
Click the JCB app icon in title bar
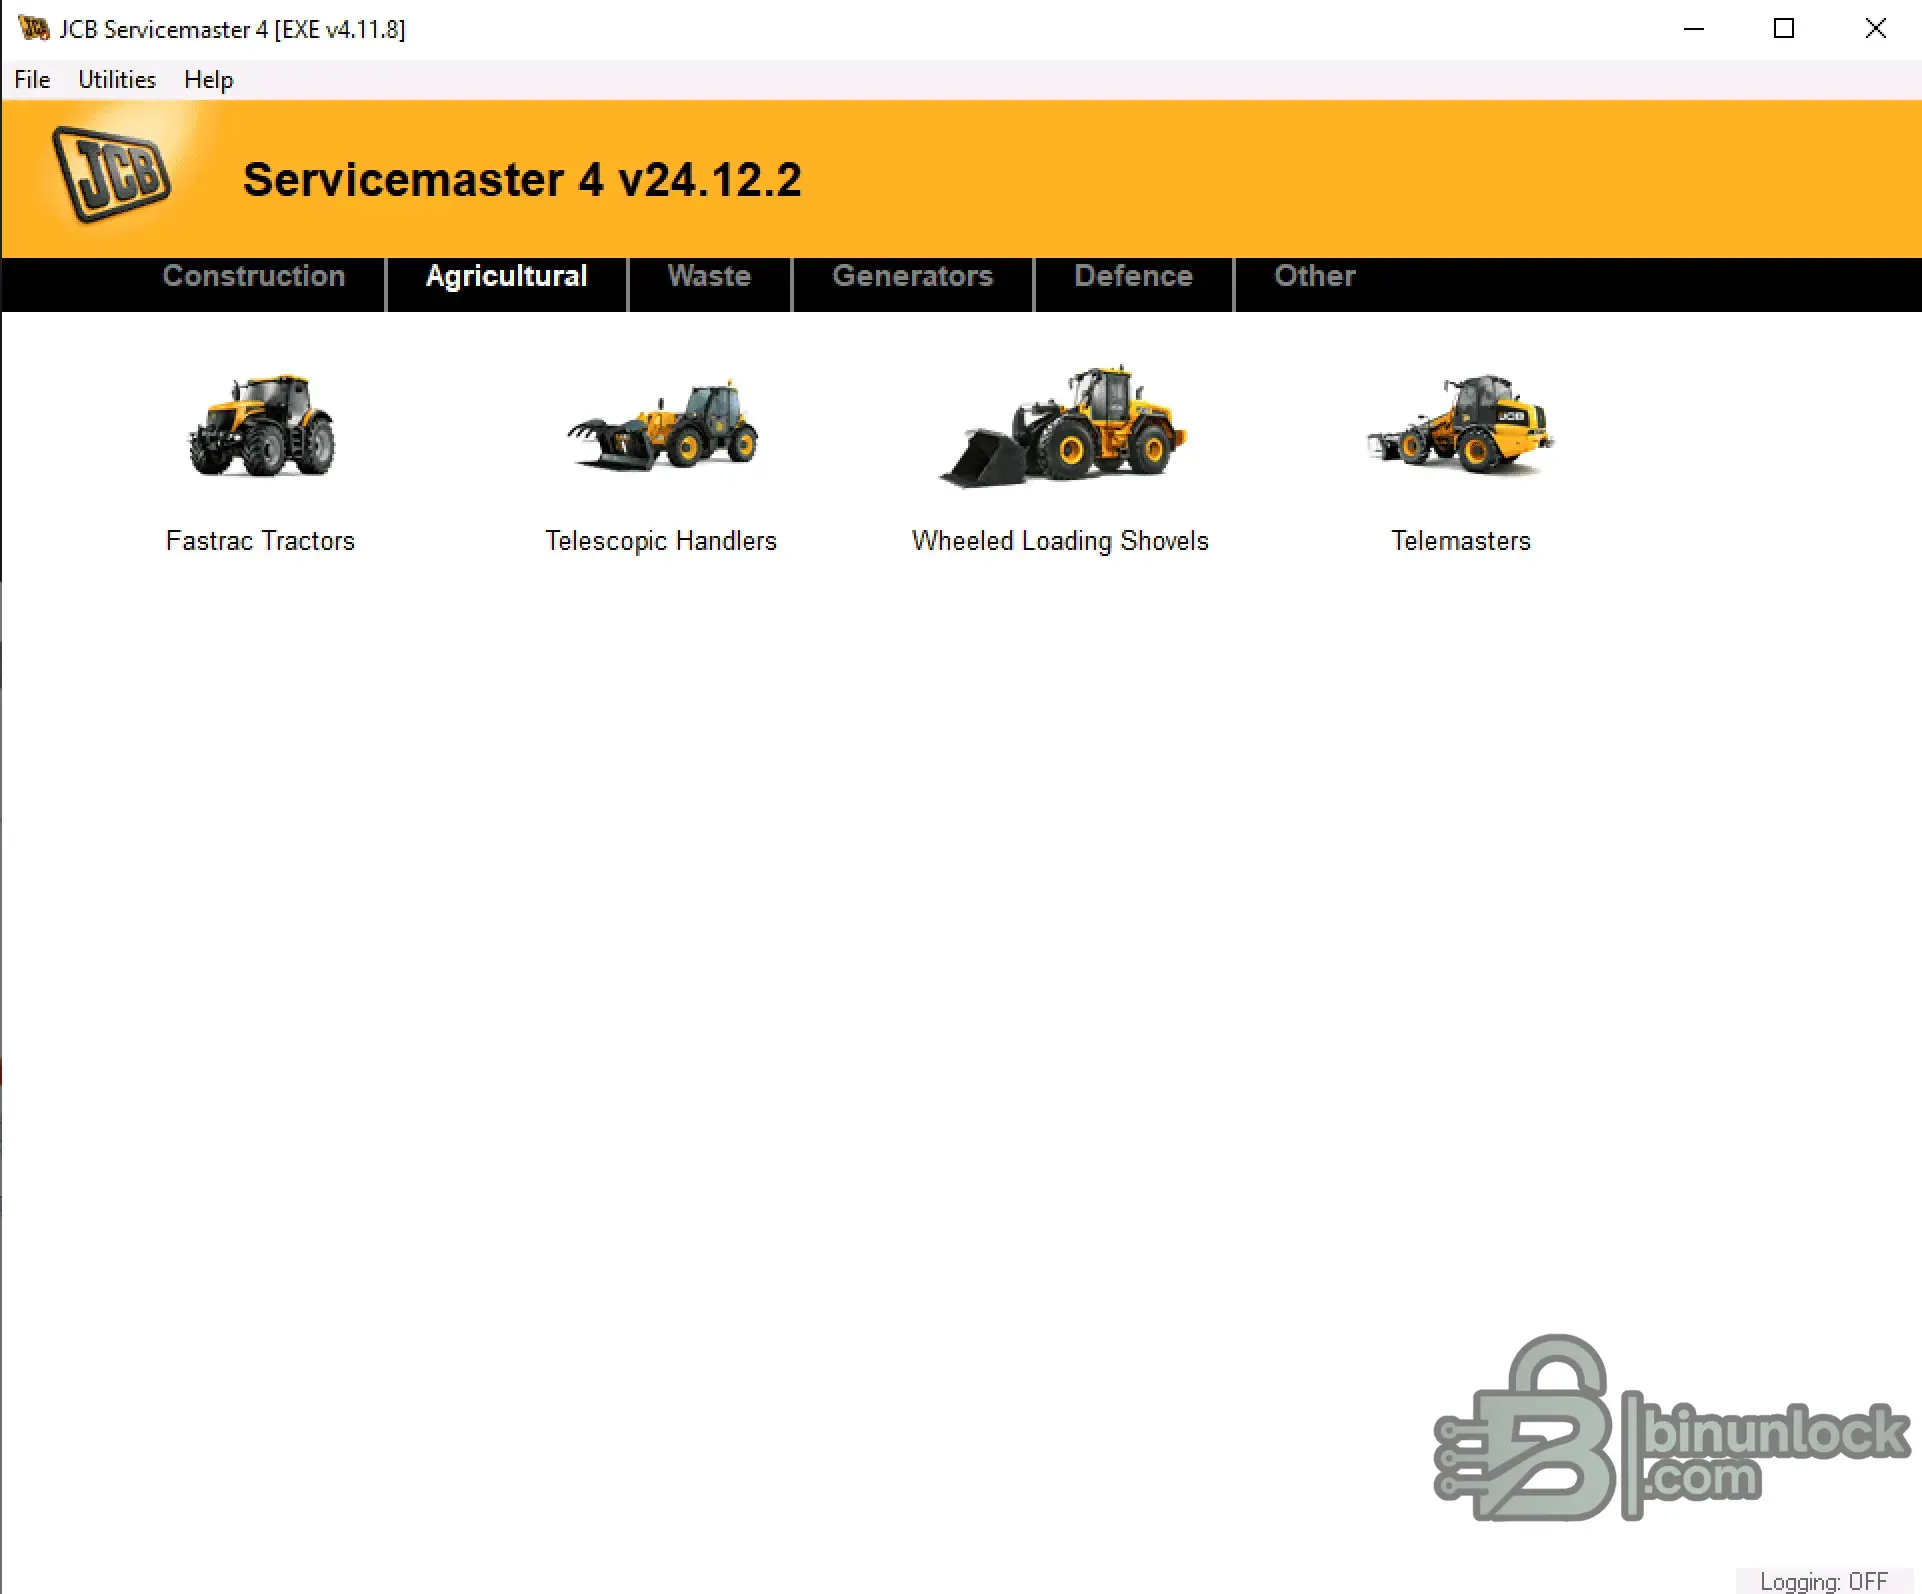point(34,29)
